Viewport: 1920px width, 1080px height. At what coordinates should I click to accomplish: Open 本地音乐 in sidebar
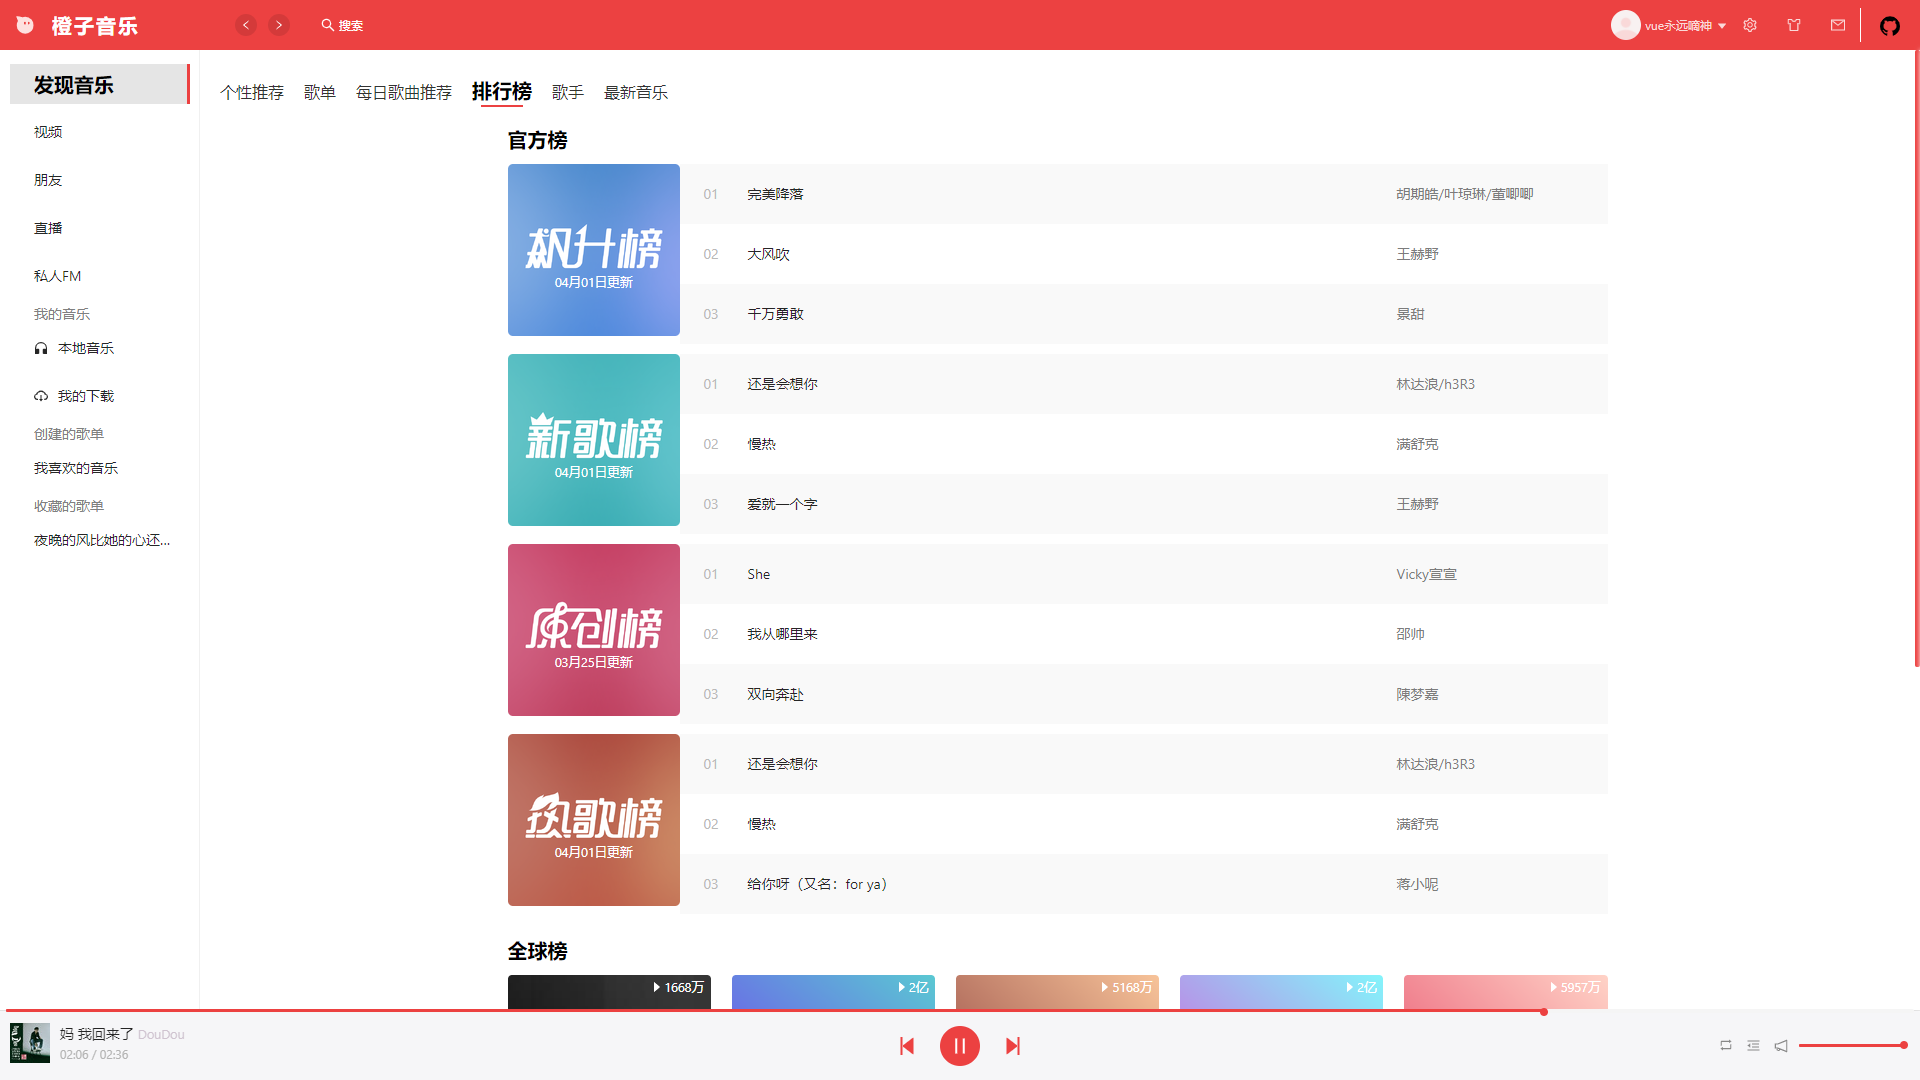point(85,348)
